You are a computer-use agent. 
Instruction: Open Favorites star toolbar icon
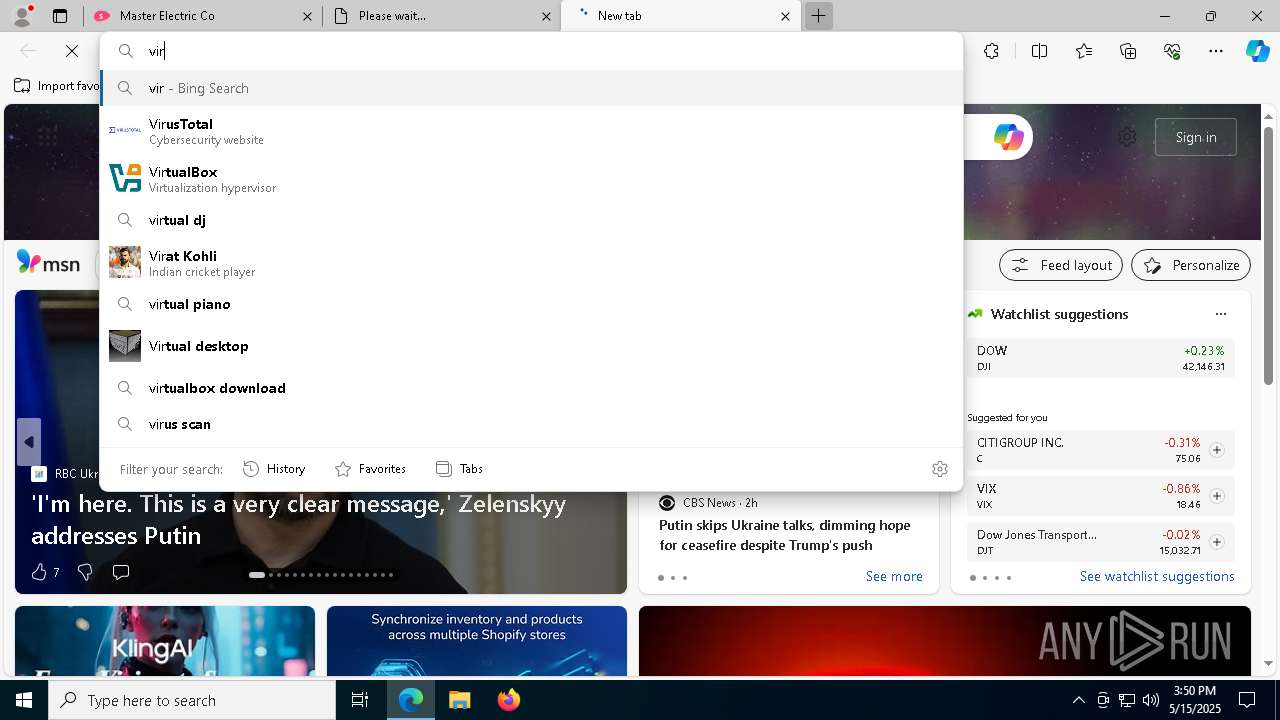[x=1084, y=51]
